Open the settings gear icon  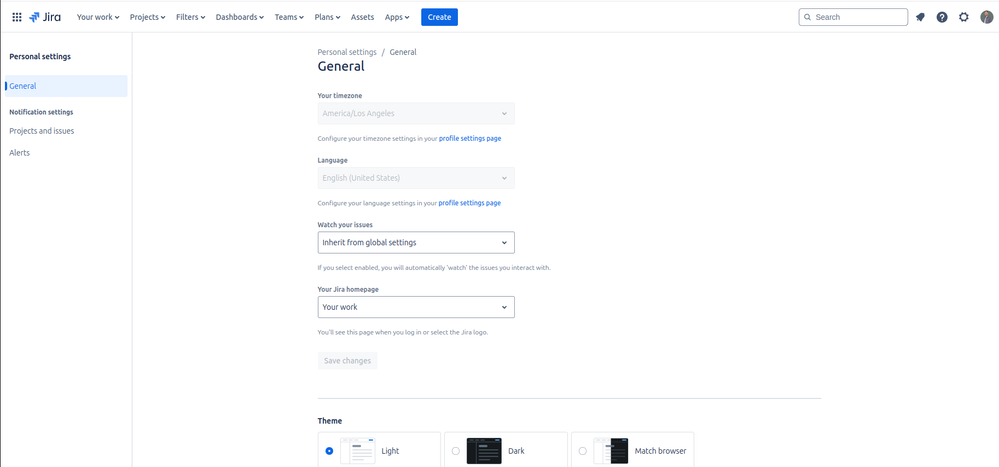coord(964,17)
